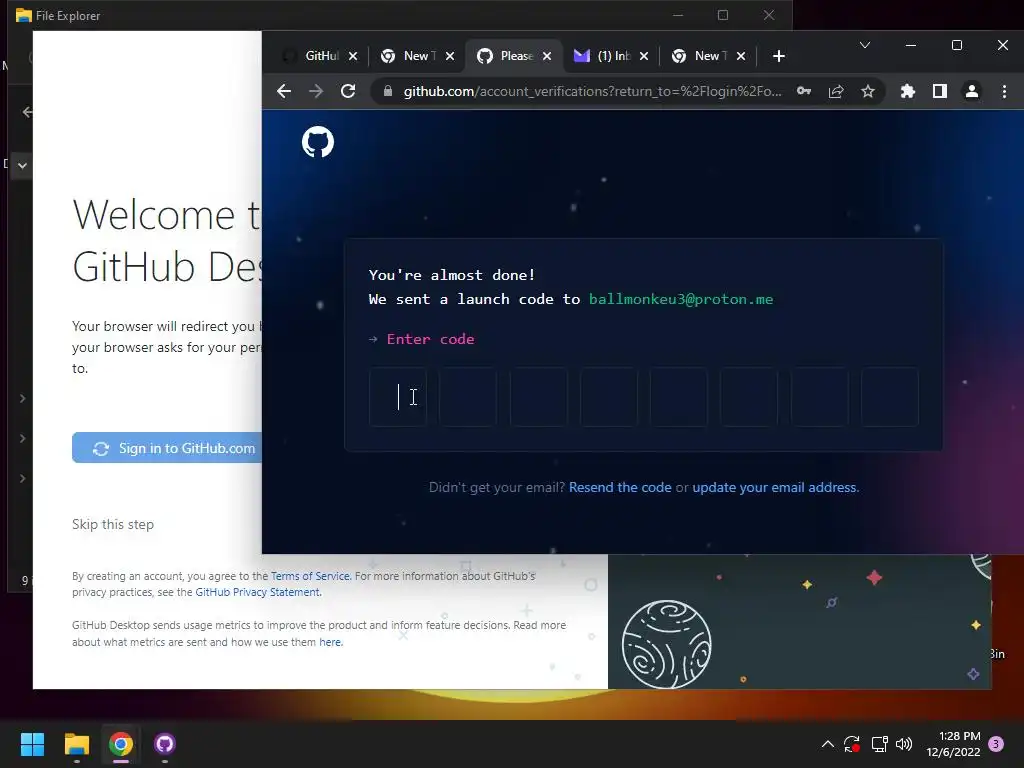1024x768 pixels.
Task: Close the last New Tab tab
Action: pyautogui.click(x=741, y=56)
